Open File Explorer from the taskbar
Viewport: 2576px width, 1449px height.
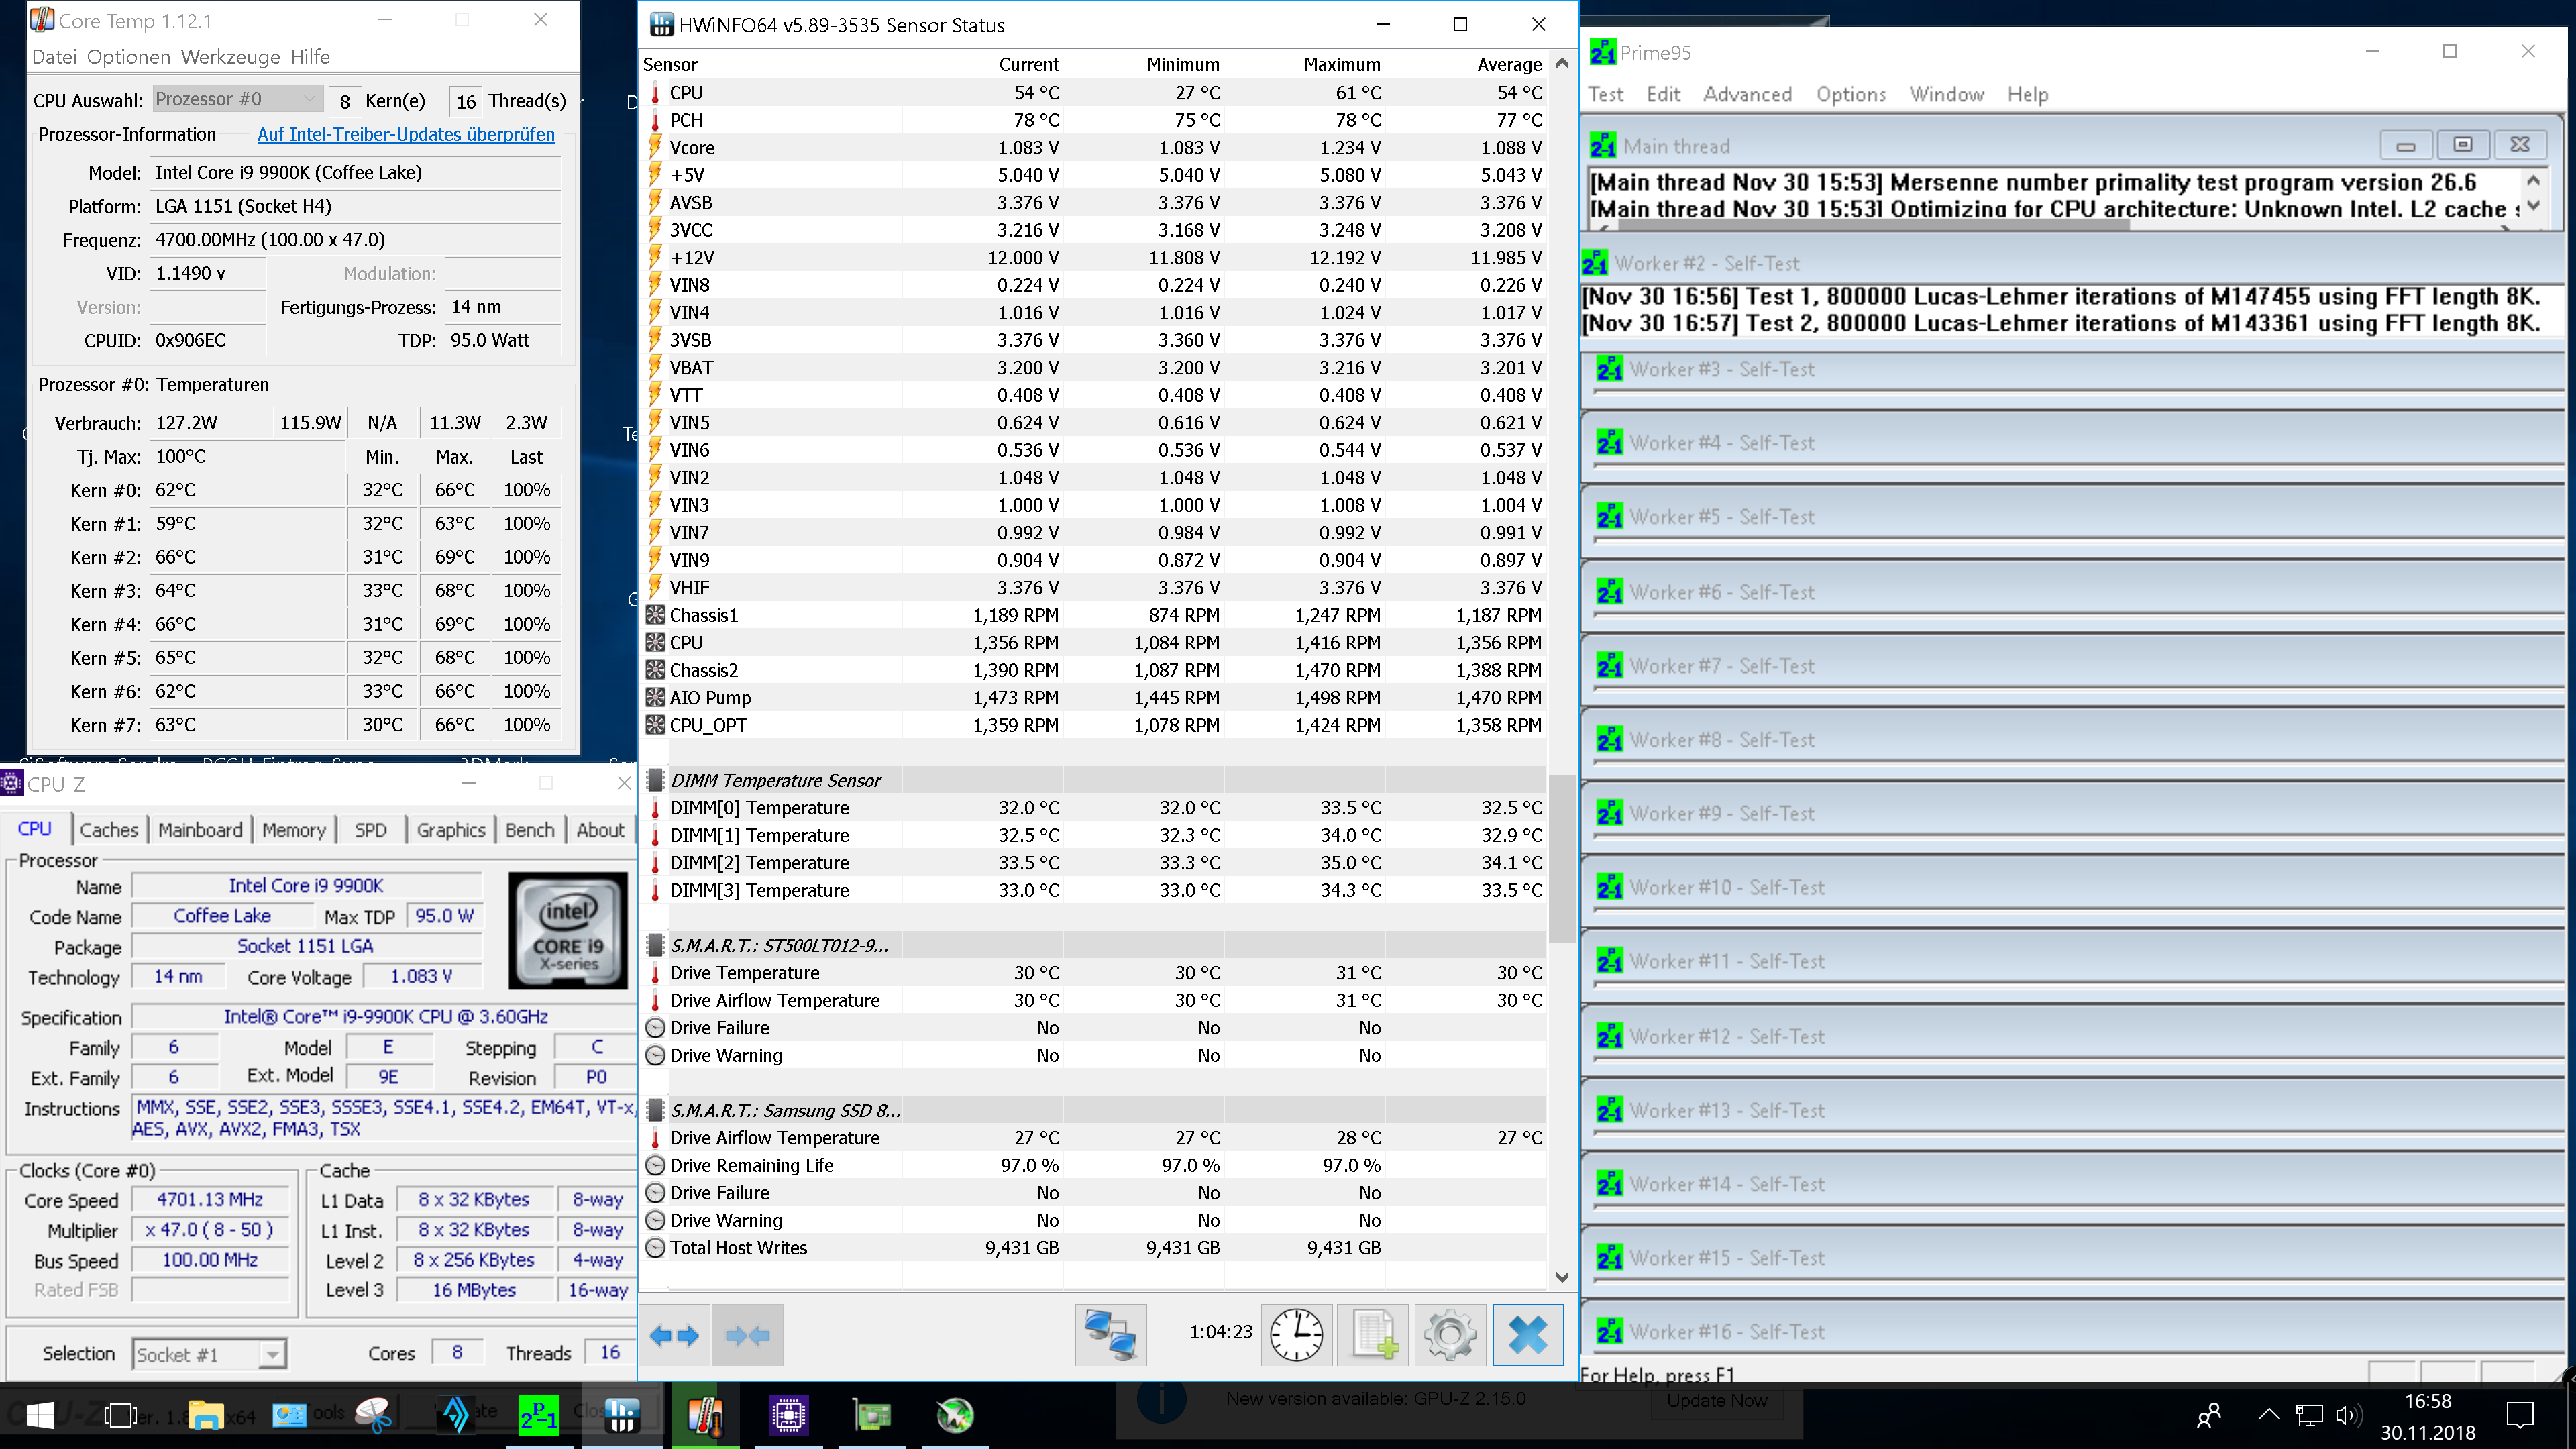[x=206, y=1415]
